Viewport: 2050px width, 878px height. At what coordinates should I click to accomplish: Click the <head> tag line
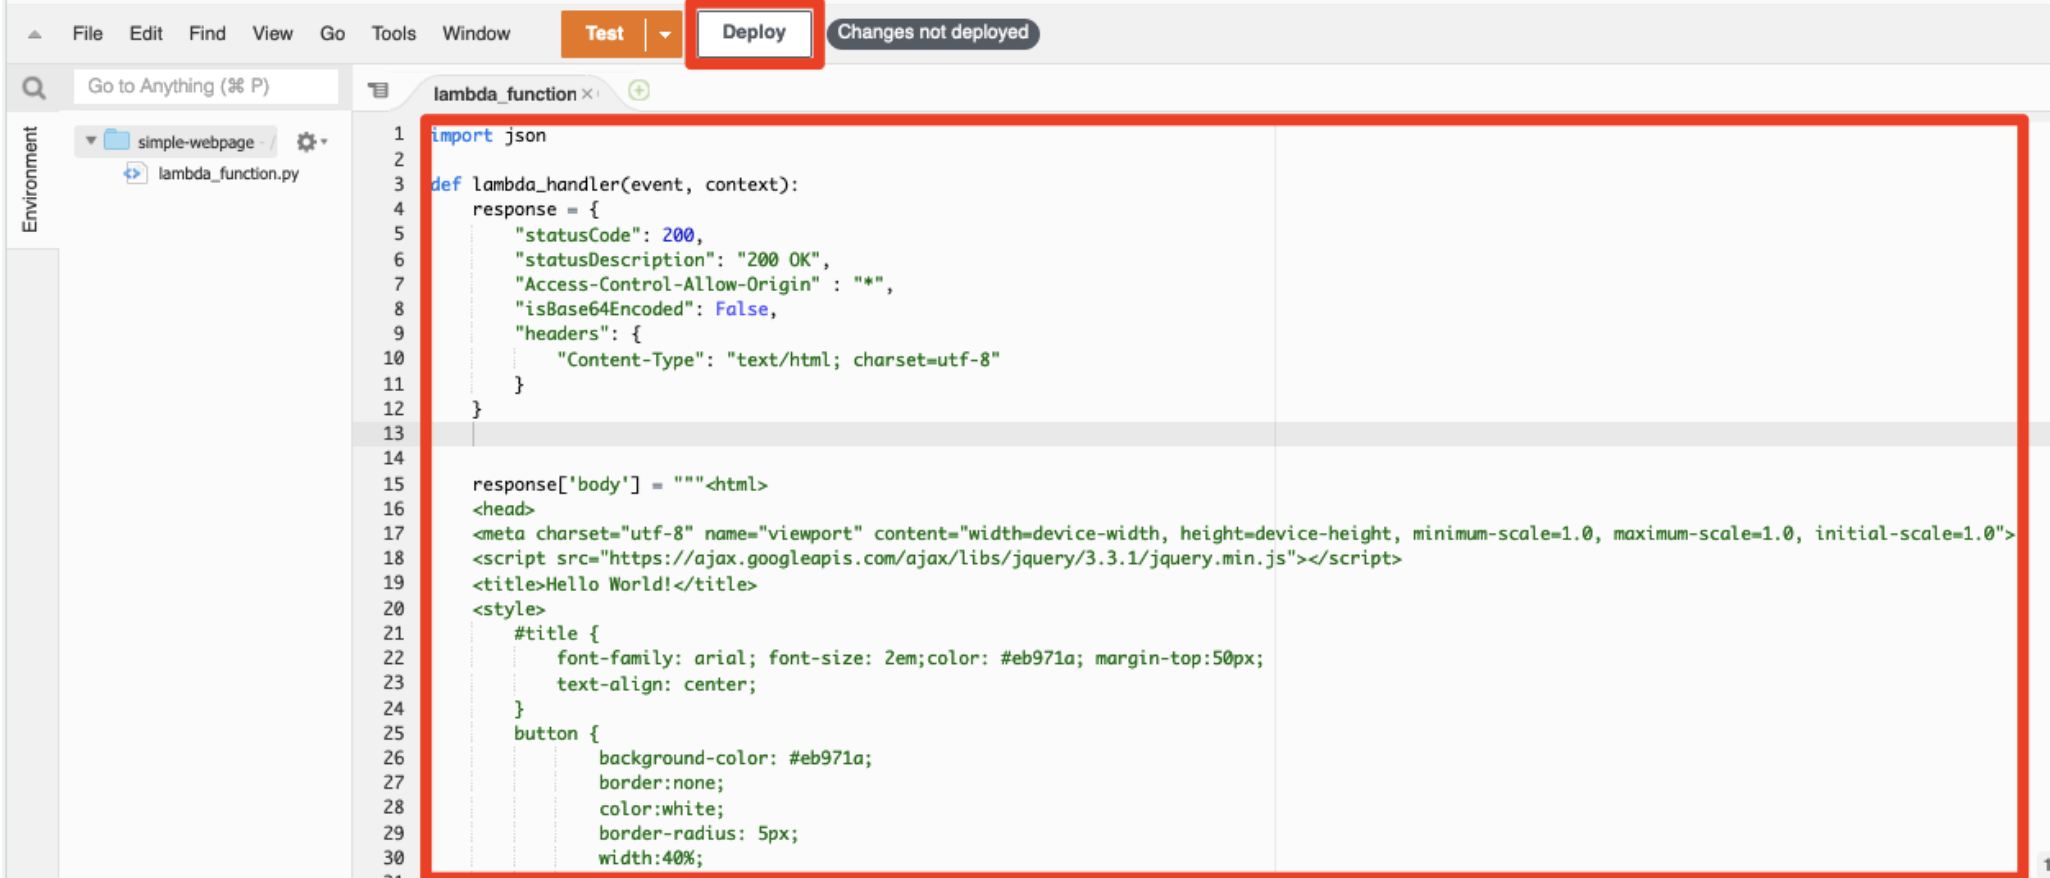pyautogui.click(x=503, y=509)
